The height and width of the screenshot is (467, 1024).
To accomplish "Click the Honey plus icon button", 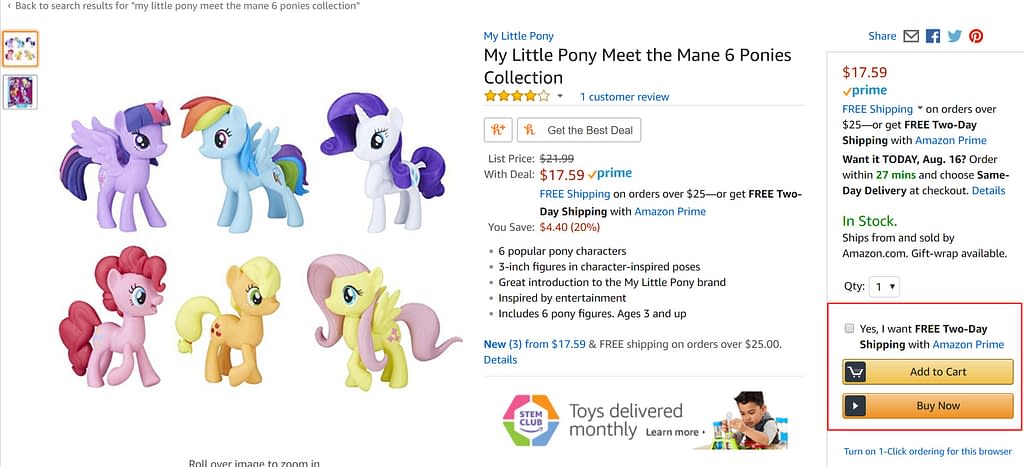I will point(498,130).
